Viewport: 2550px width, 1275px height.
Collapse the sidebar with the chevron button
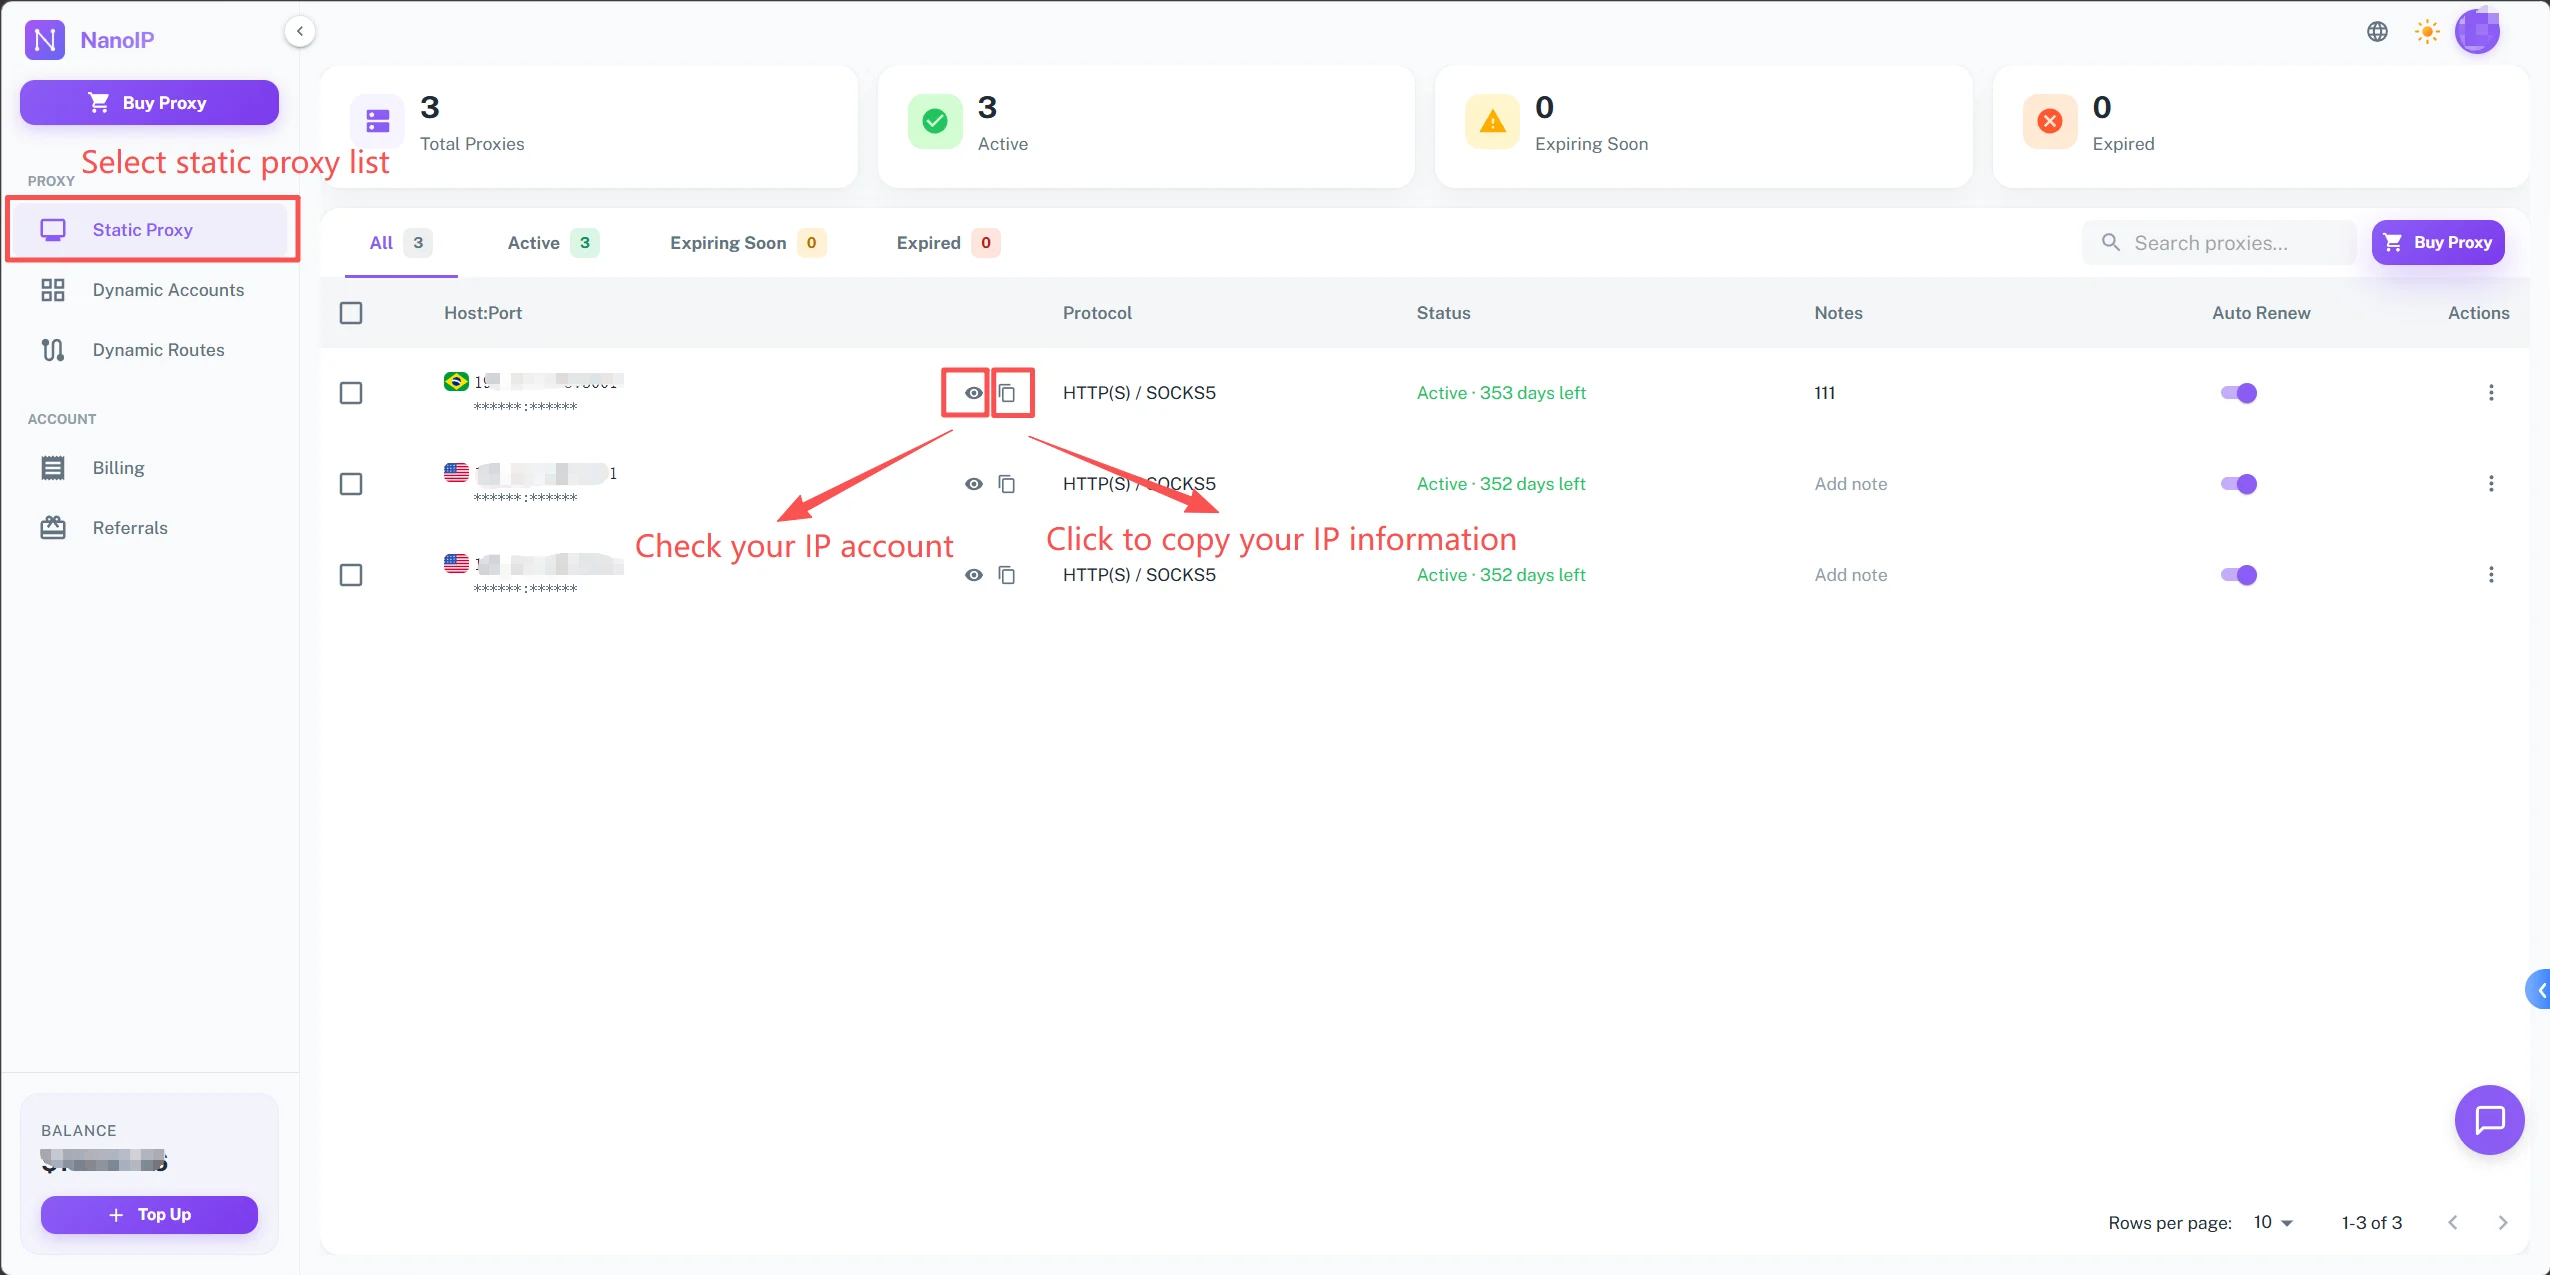300,31
